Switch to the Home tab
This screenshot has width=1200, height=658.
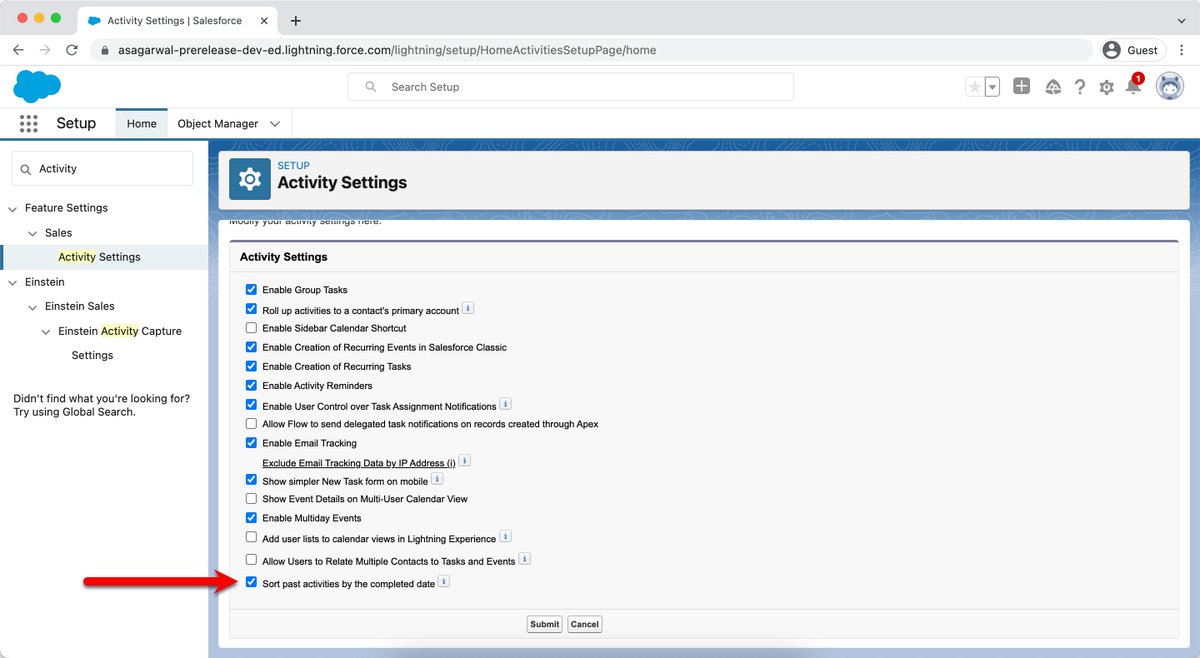point(141,124)
